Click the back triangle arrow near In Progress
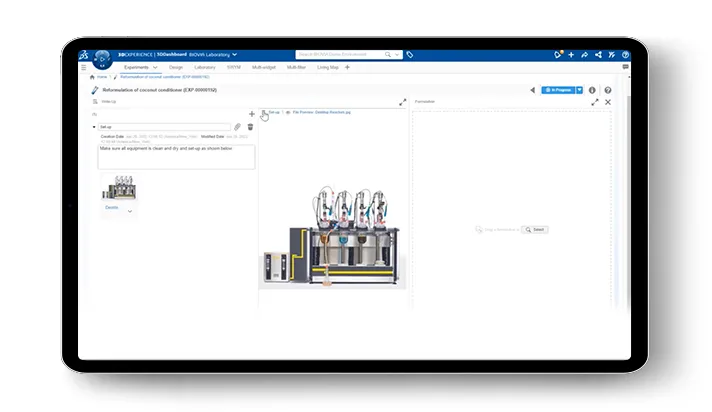 point(533,90)
